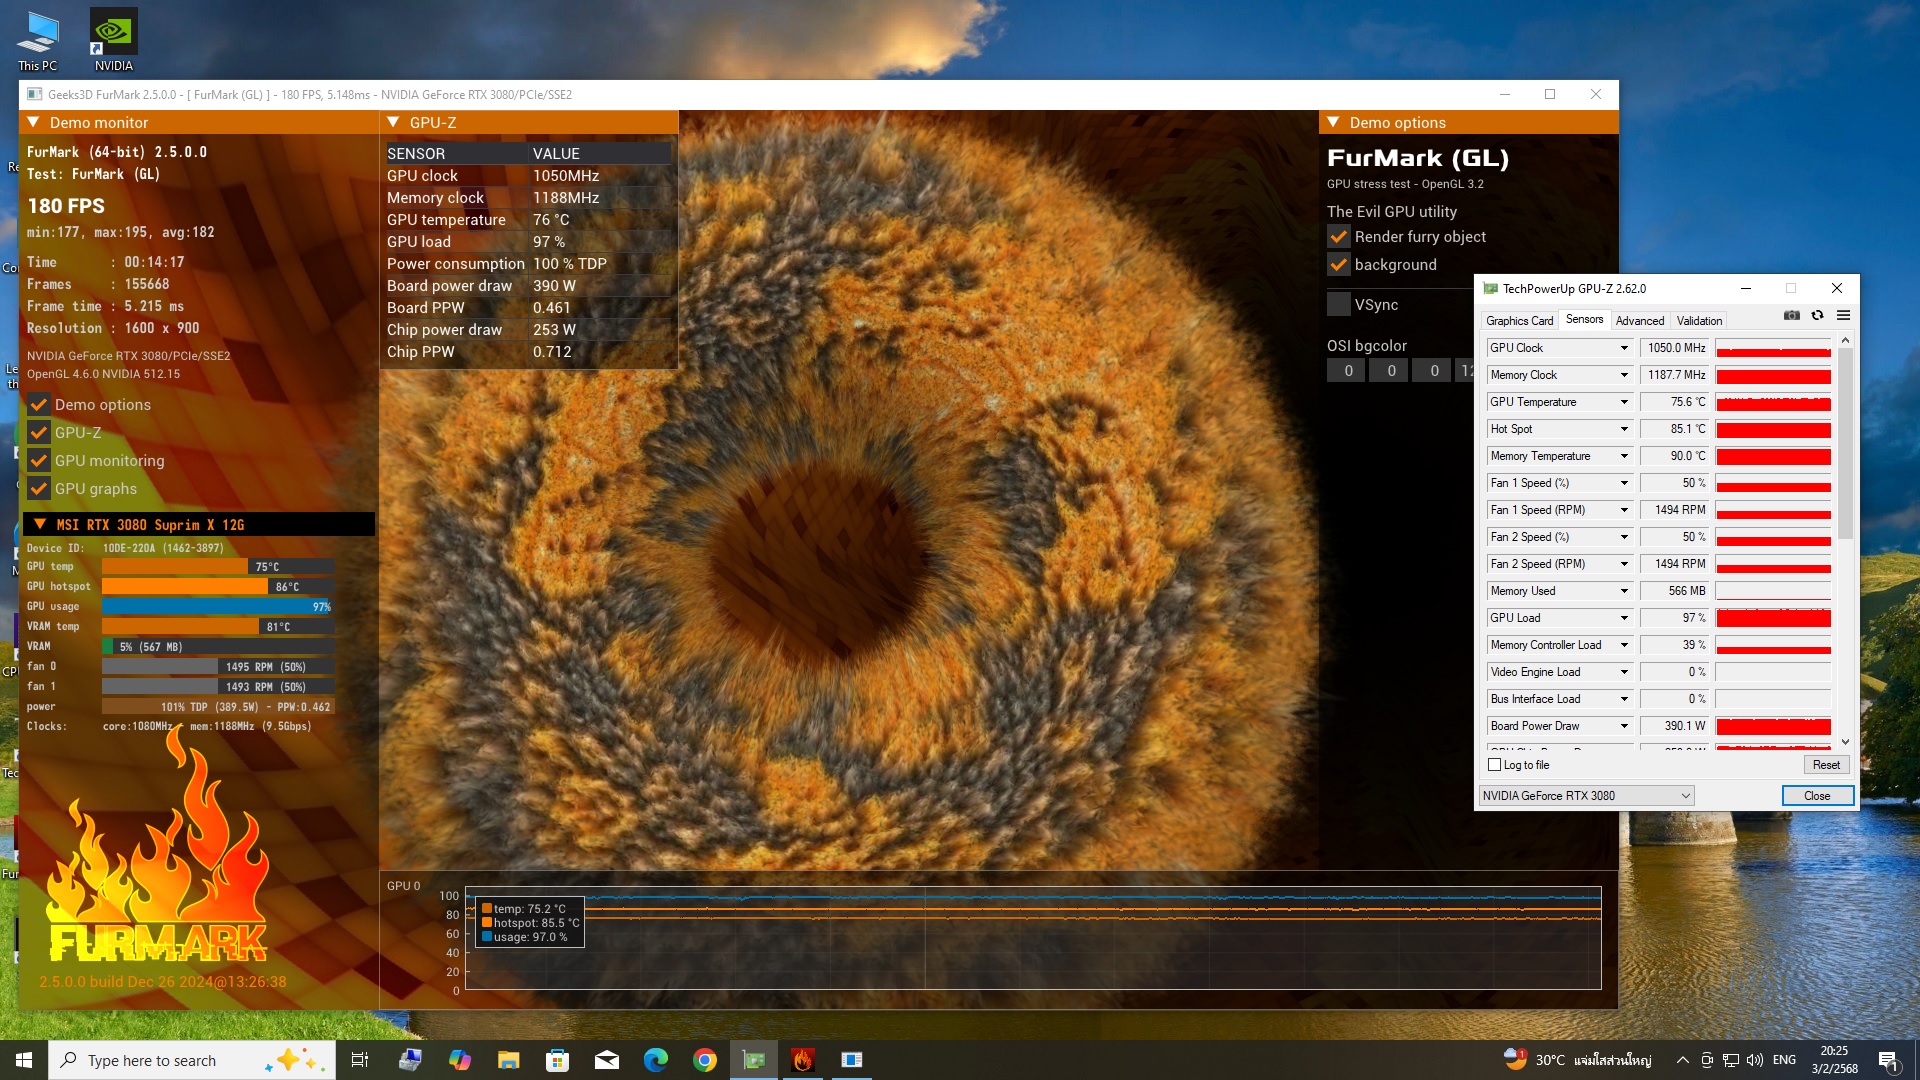Open the GPU-Z hamburger menu icon
The image size is (1920, 1080).
tap(1843, 315)
